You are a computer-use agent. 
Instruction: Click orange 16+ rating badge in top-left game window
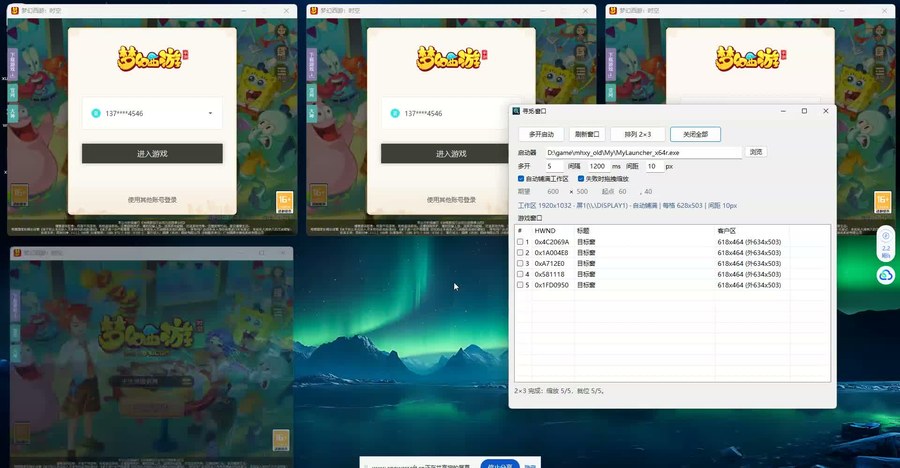(285, 202)
